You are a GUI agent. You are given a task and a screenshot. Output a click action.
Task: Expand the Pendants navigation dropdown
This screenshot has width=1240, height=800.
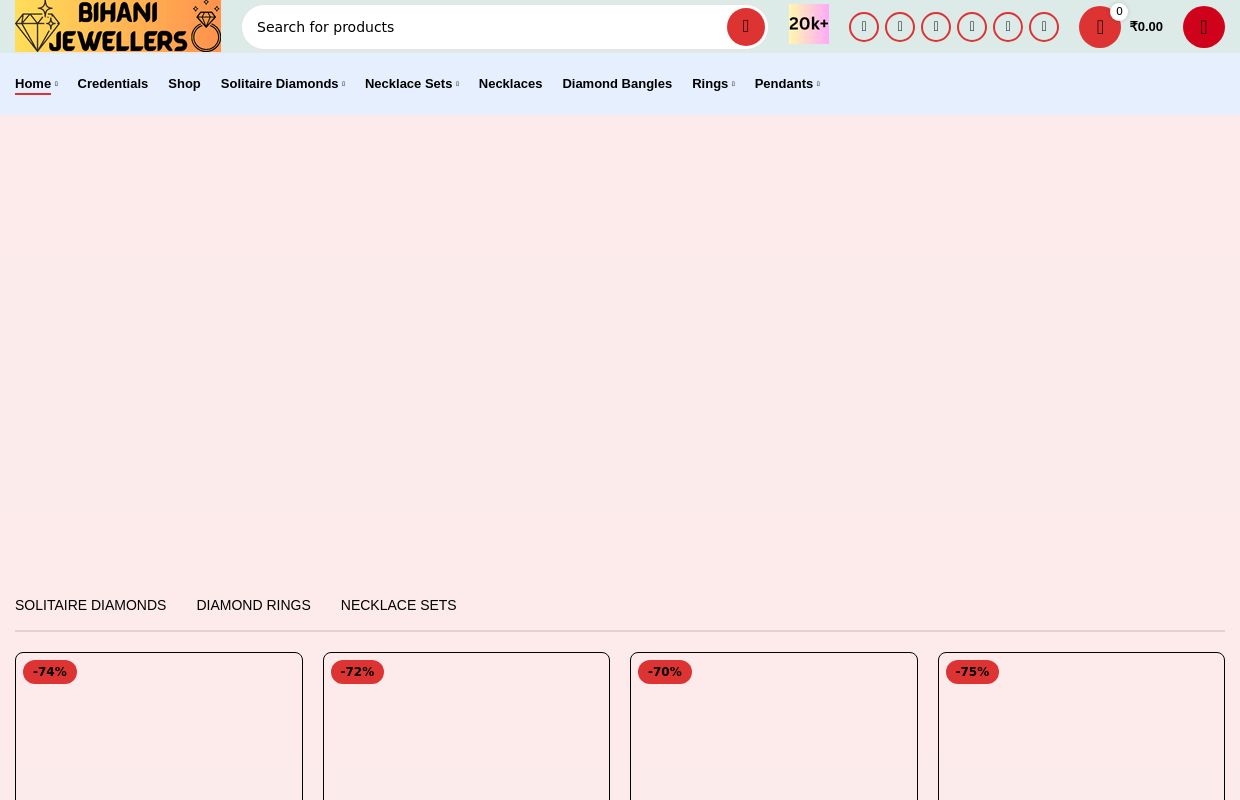787,84
